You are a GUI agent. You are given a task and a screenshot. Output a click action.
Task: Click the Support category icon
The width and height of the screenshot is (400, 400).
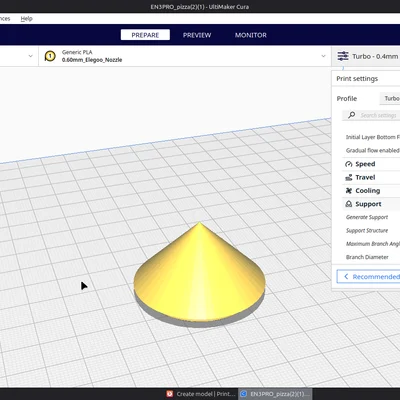tap(349, 204)
